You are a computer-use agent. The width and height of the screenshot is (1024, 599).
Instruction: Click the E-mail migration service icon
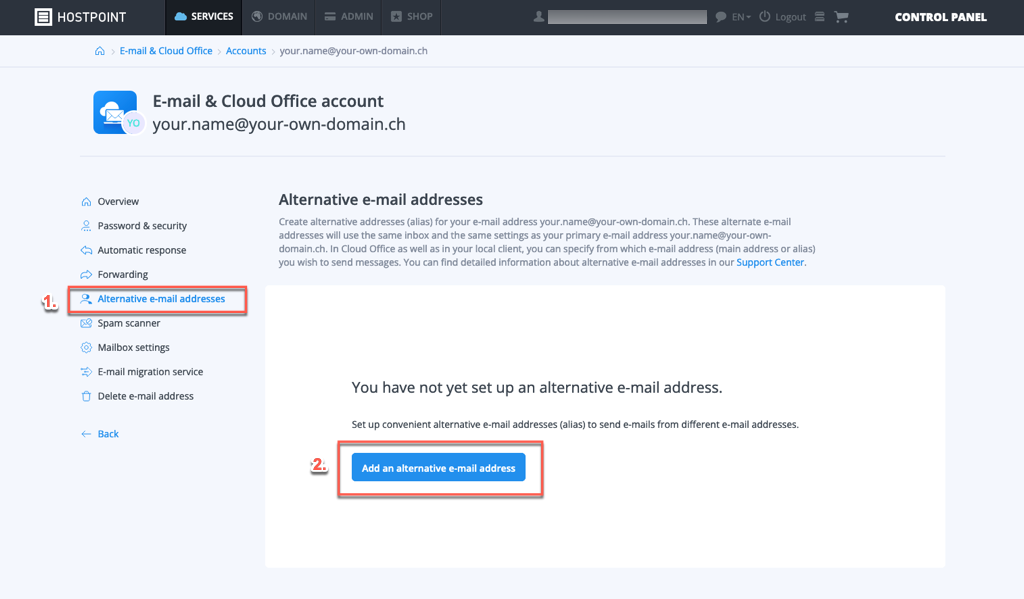(86, 372)
